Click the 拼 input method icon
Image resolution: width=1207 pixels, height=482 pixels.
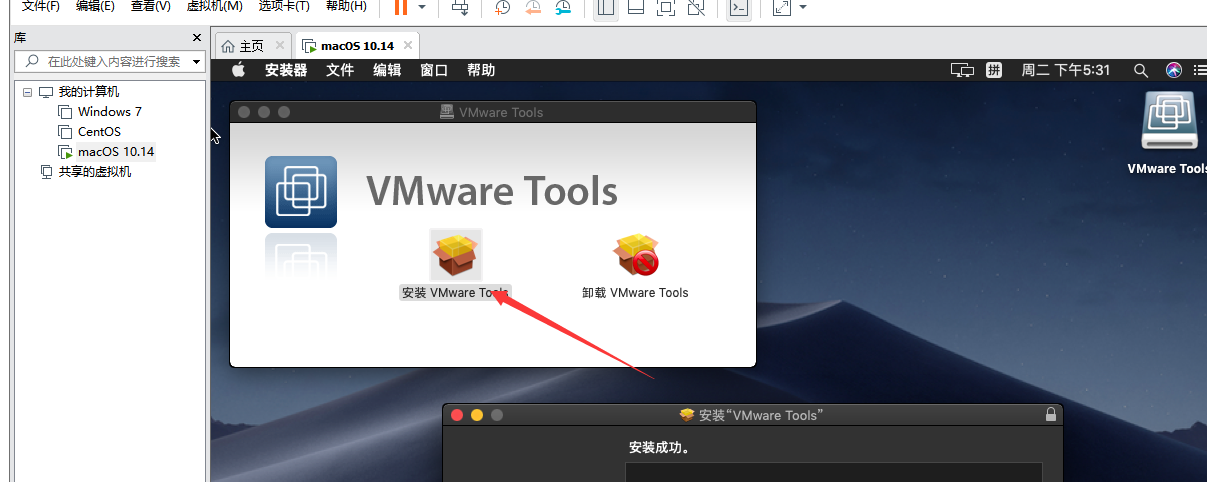(x=994, y=70)
